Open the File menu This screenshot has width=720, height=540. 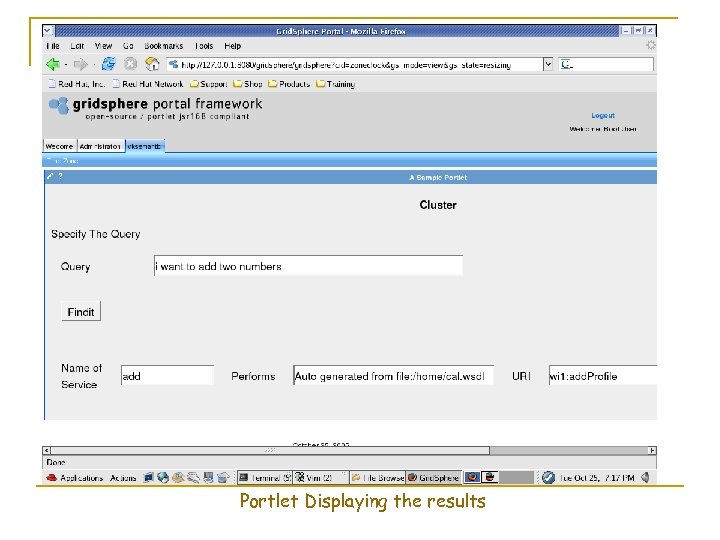tap(53, 46)
